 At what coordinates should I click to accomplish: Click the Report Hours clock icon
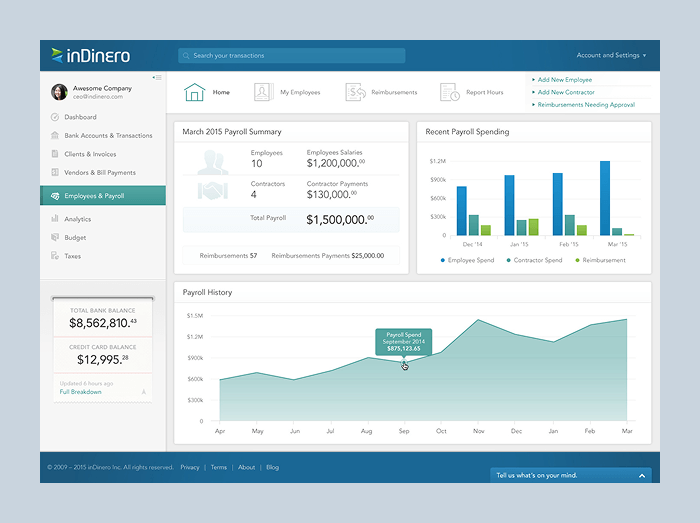click(x=450, y=92)
